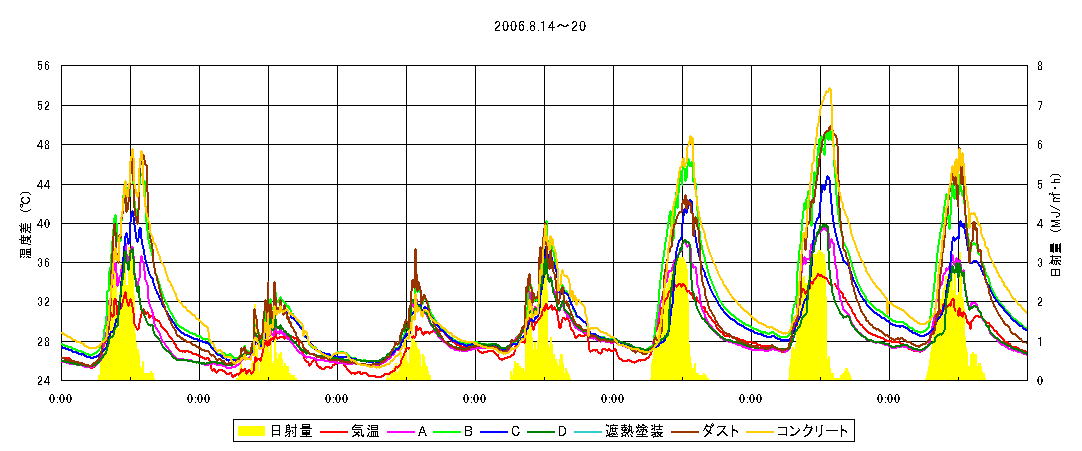Click the ダスト legend label

720,432
